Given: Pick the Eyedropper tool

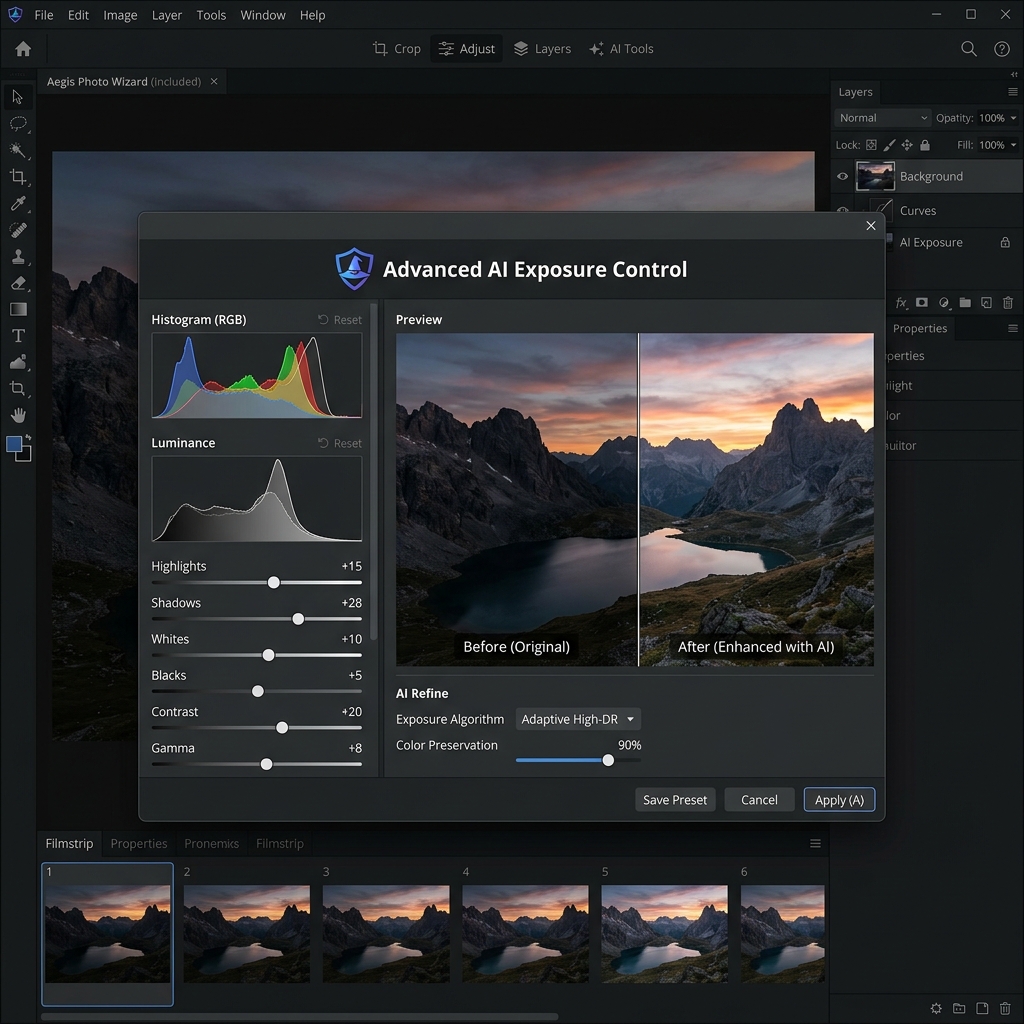Looking at the screenshot, I should click(x=18, y=204).
